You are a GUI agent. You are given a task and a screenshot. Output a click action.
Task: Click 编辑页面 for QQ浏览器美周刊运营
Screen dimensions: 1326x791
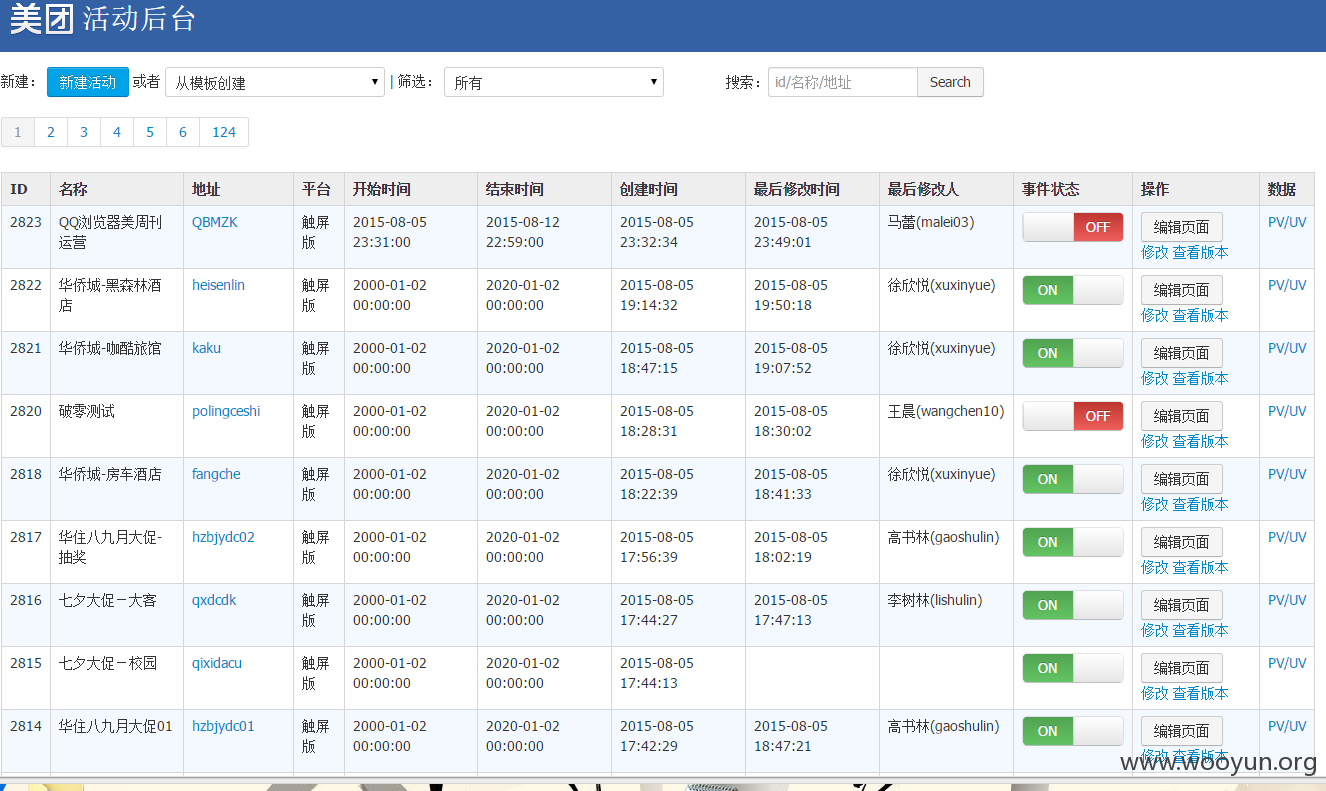(1182, 227)
